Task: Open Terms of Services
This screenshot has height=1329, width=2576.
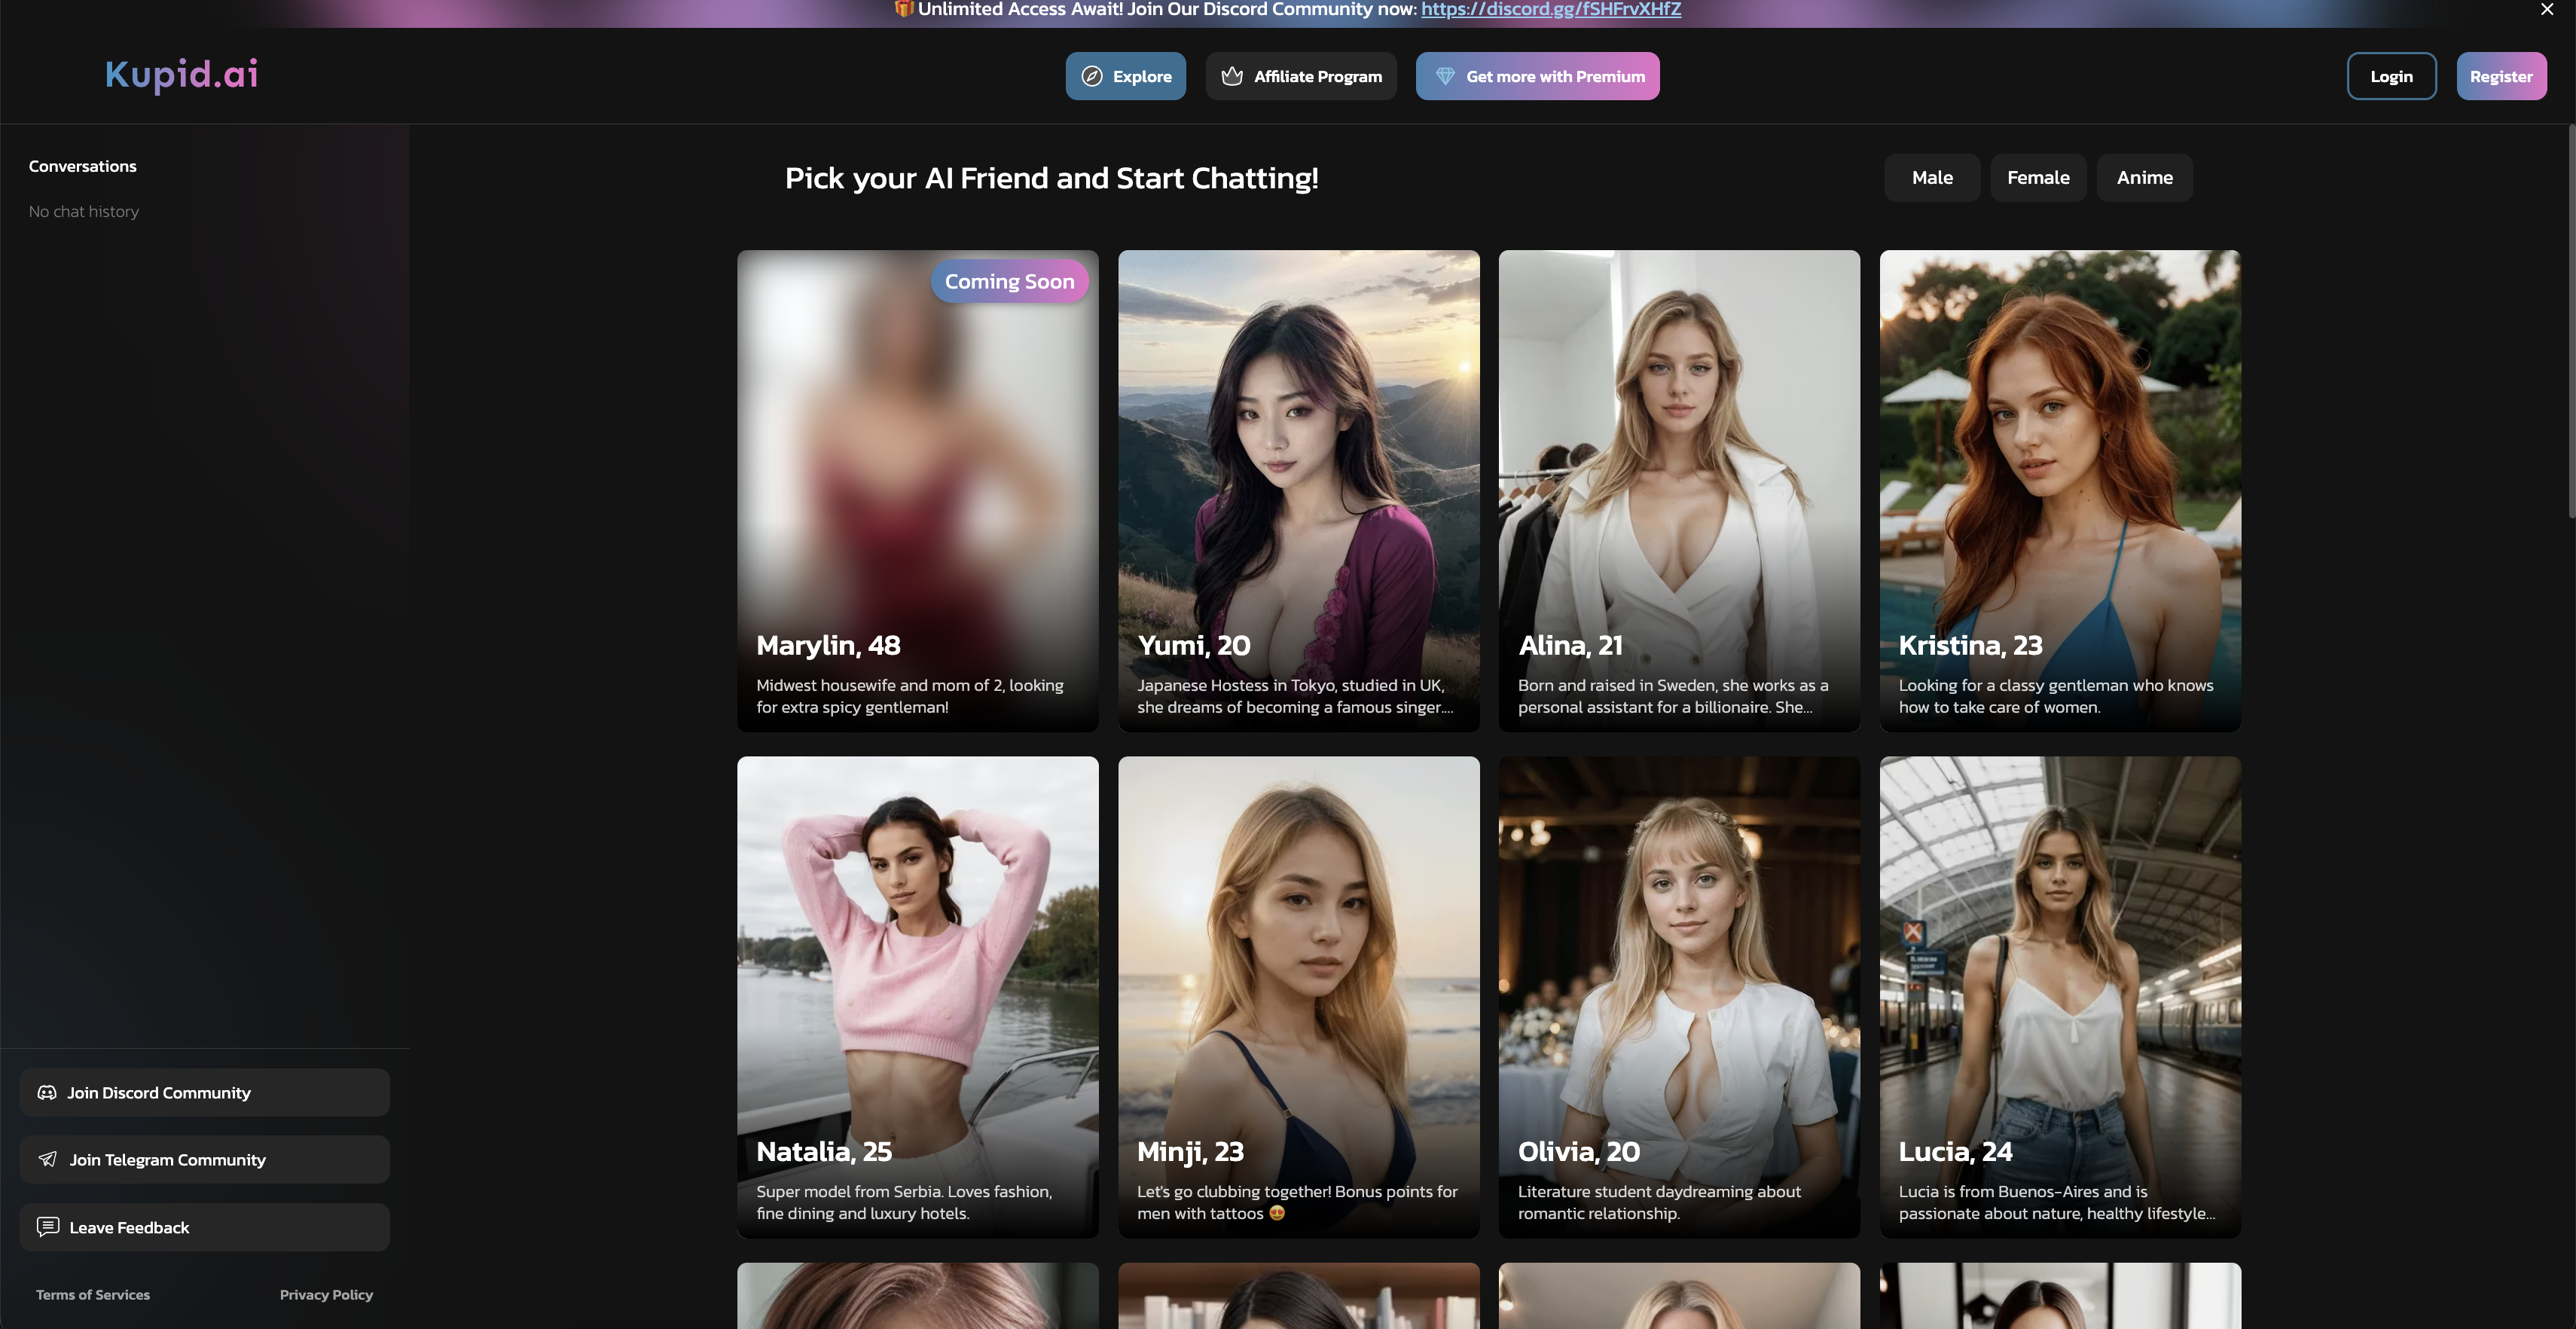Action: [x=93, y=1294]
